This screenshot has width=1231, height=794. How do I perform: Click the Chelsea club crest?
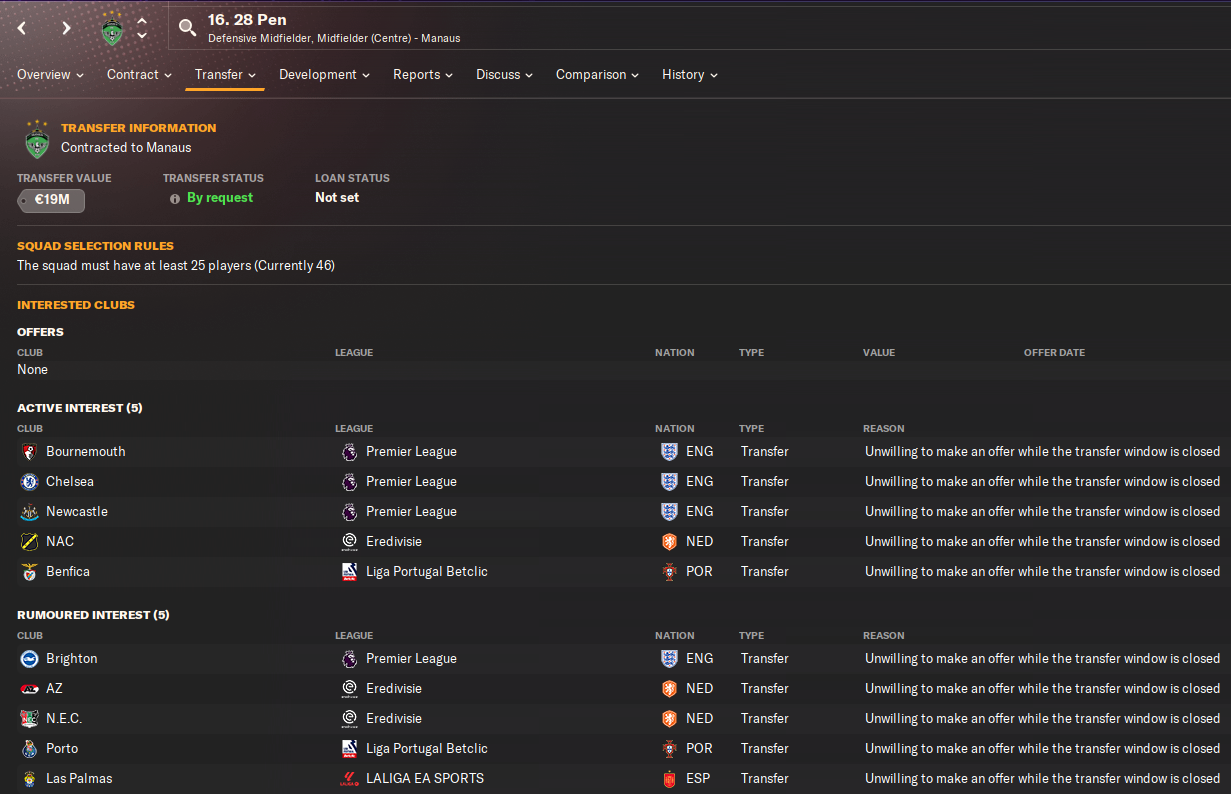tap(29, 482)
